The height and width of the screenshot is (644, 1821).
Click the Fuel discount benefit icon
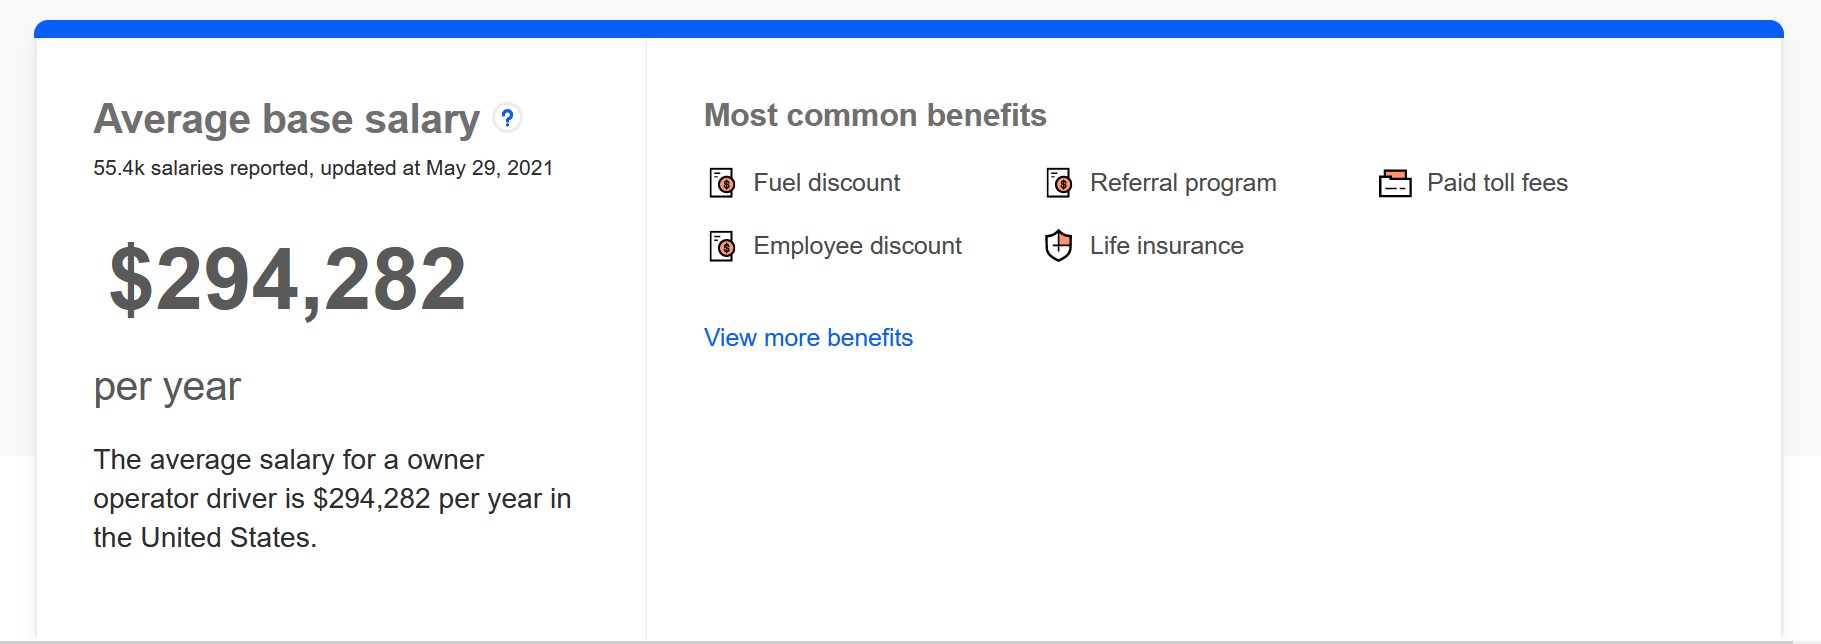[x=722, y=183]
